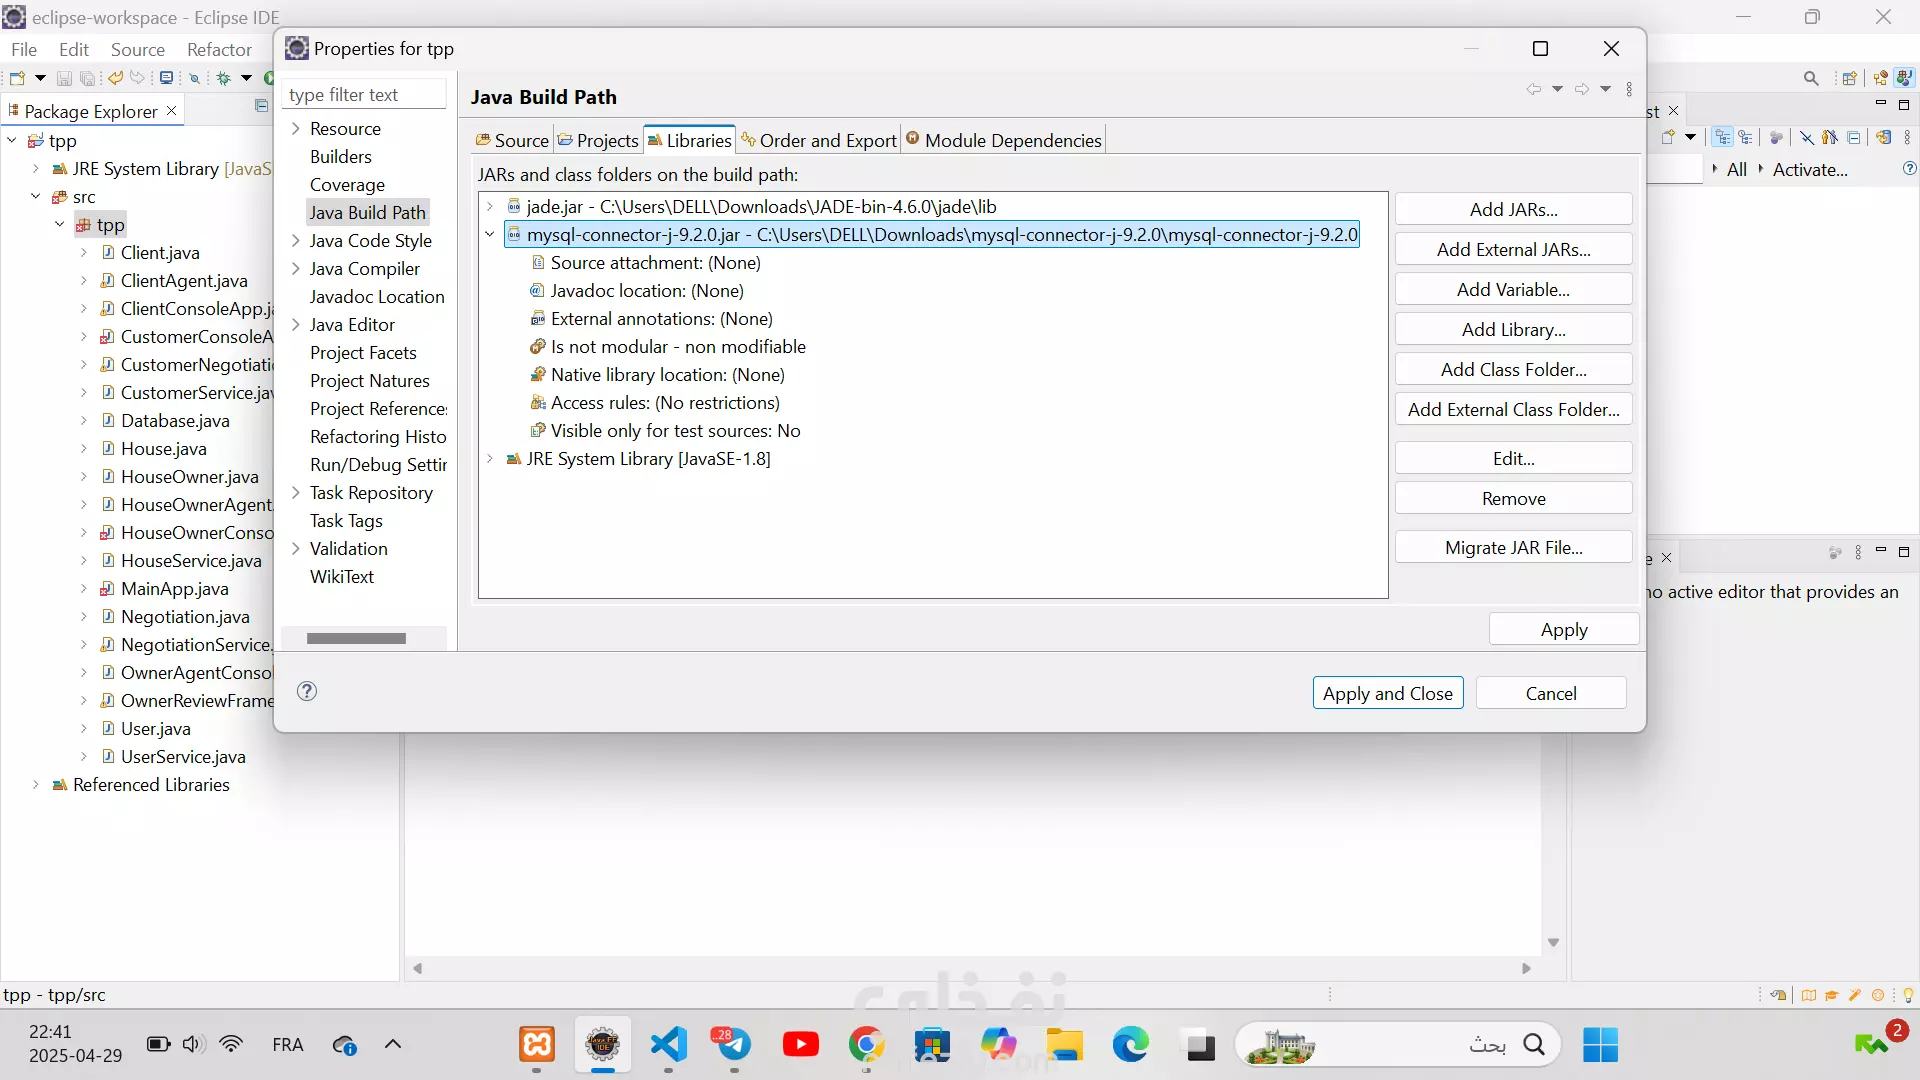The image size is (1920, 1080).
Task: Click the XAMPP taskbar icon
Action: point(537,1045)
